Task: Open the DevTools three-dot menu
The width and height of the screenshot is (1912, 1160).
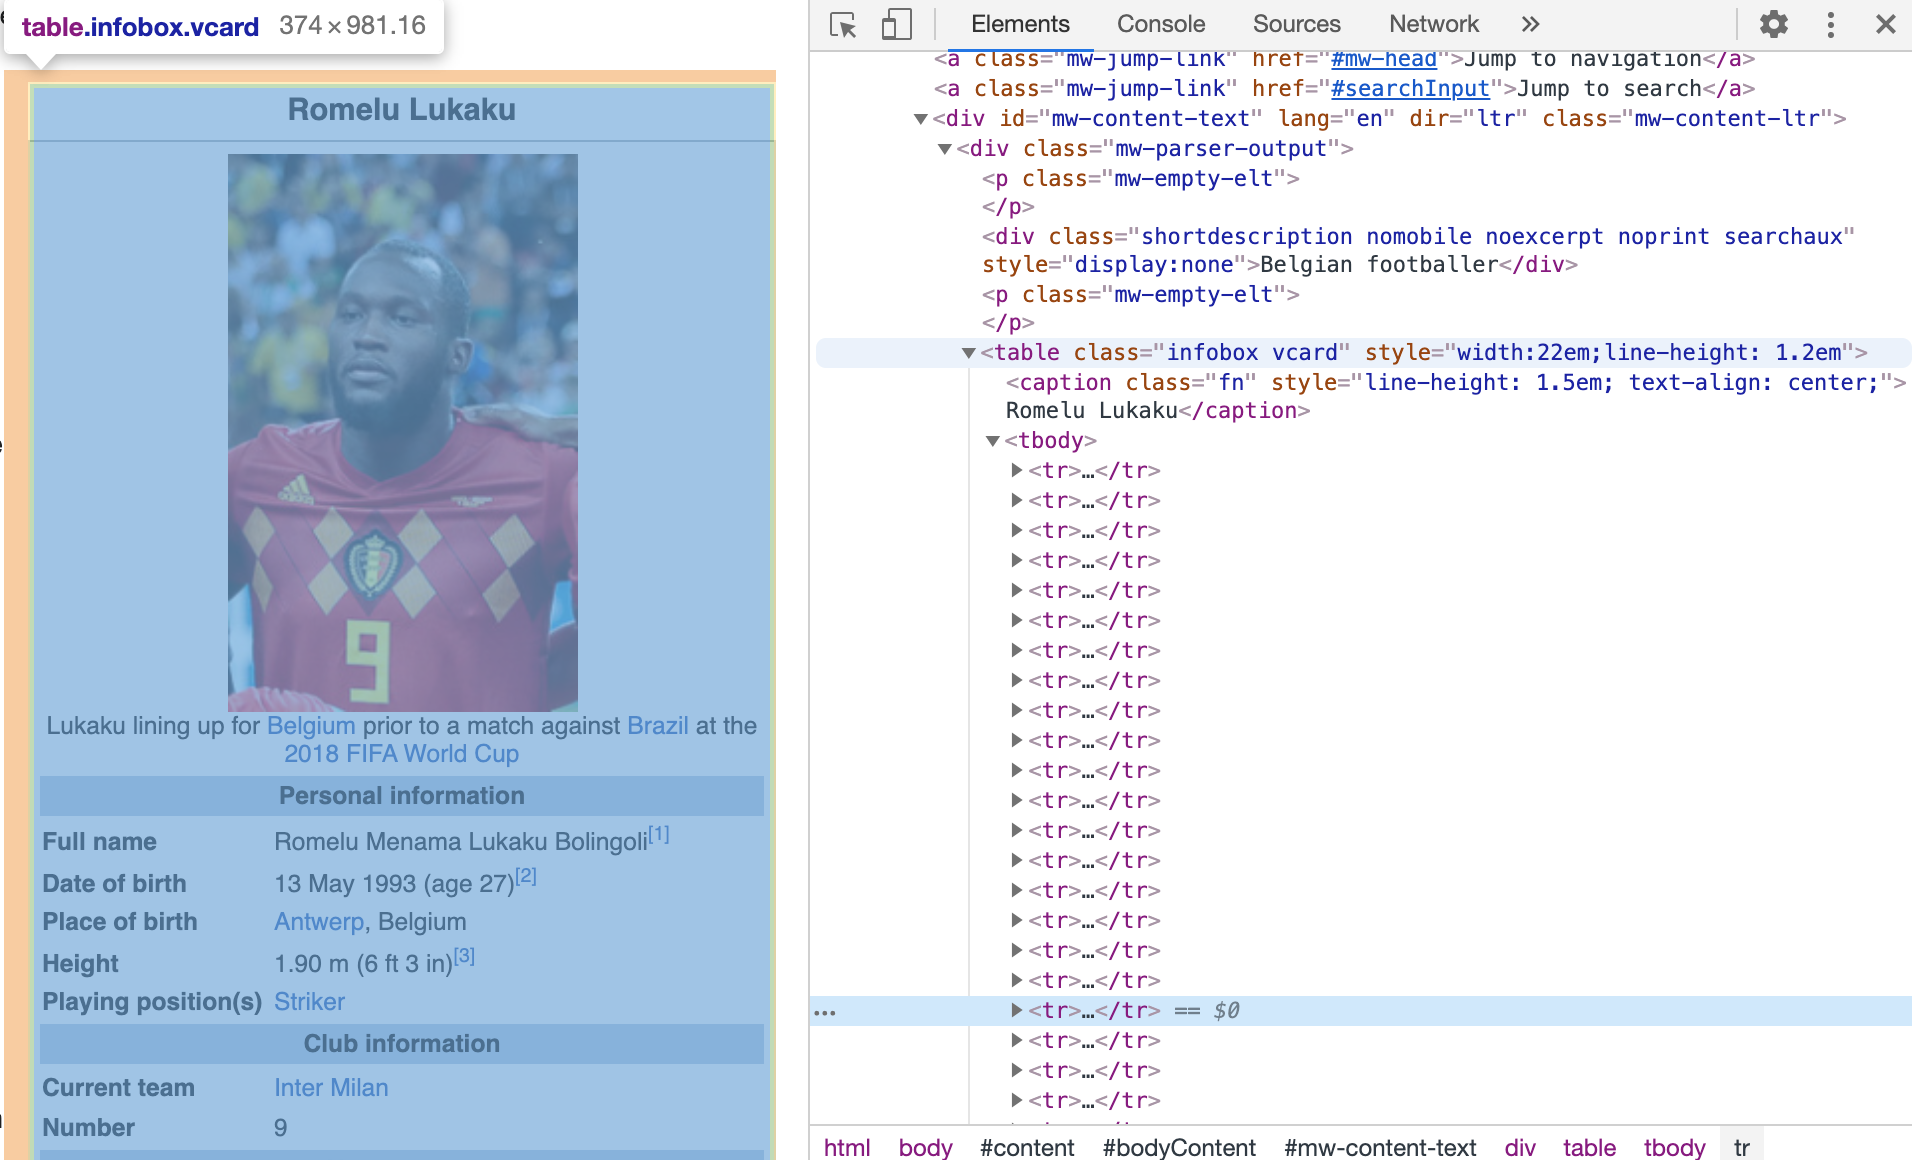Action: point(1830,24)
